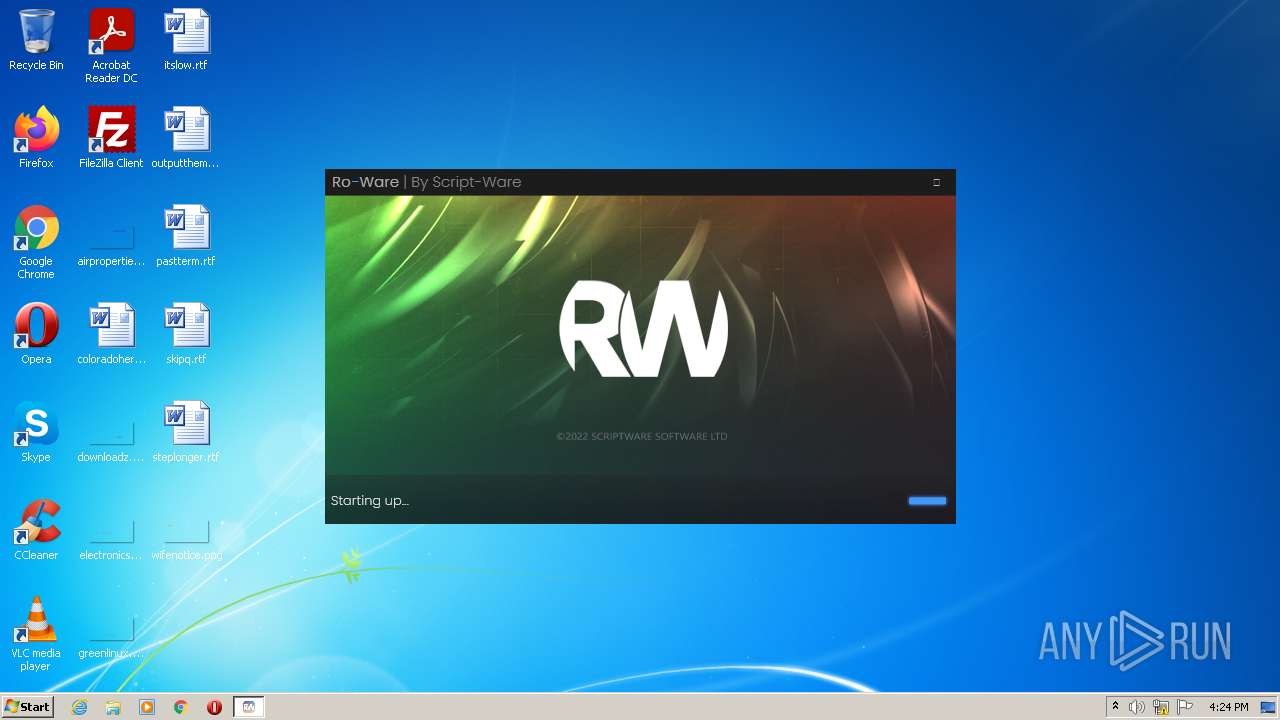Open Internet Explorer from taskbar
This screenshot has height=720, width=1280.
[x=79, y=707]
